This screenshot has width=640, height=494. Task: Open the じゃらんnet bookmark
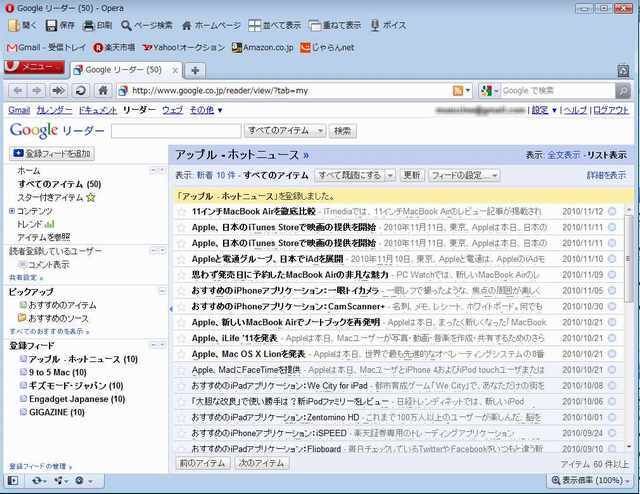[x=327, y=47]
